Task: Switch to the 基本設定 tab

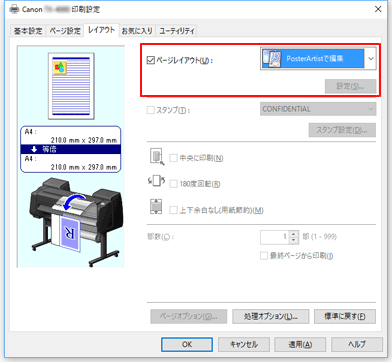Action: [28, 31]
